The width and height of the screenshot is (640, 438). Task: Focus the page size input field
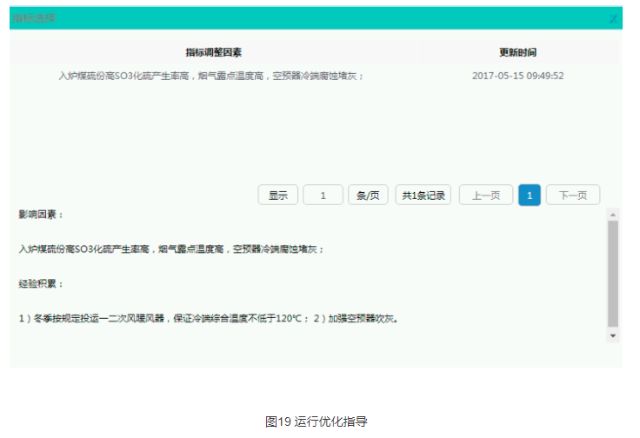click(x=323, y=196)
